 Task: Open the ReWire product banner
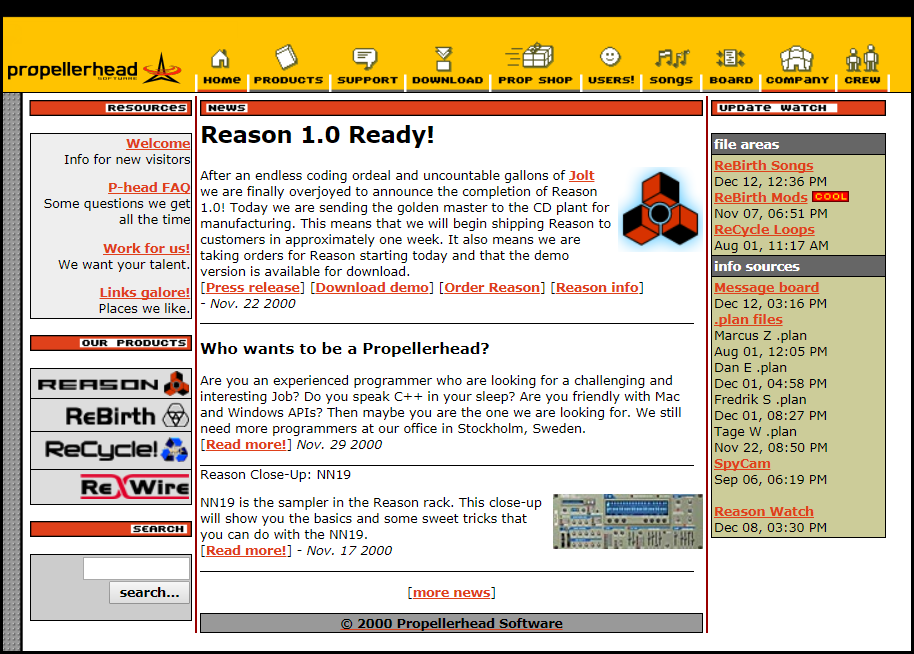pyautogui.click(x=111, y=487)
